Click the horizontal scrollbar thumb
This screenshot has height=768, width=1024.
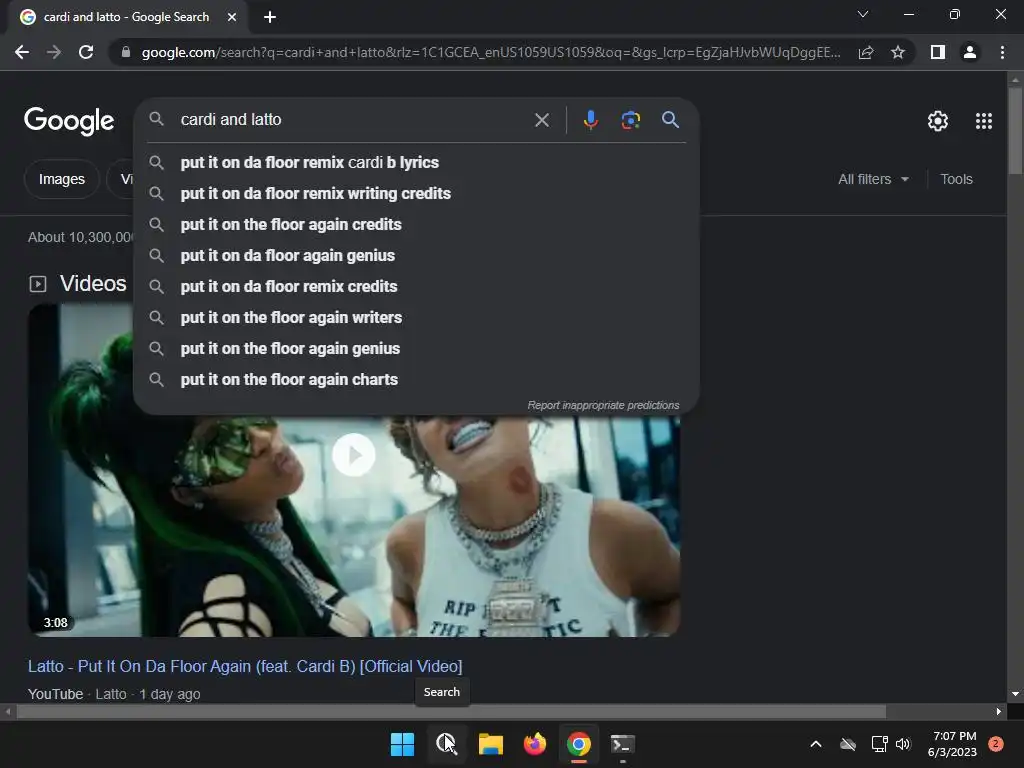point(451,712)
